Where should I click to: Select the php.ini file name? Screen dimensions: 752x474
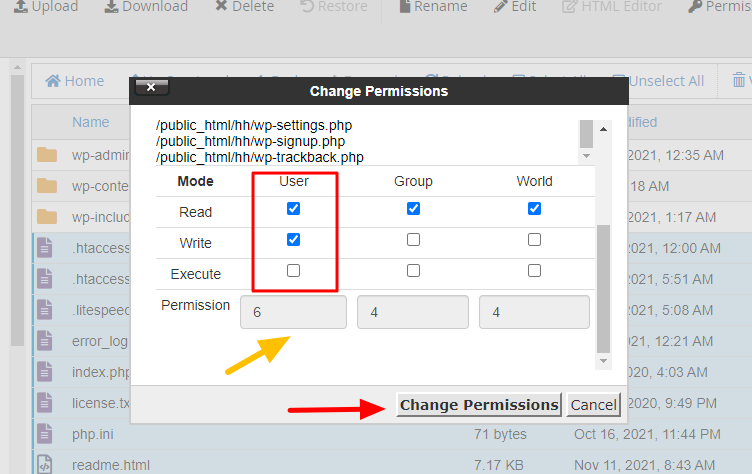tap(93, 434)
